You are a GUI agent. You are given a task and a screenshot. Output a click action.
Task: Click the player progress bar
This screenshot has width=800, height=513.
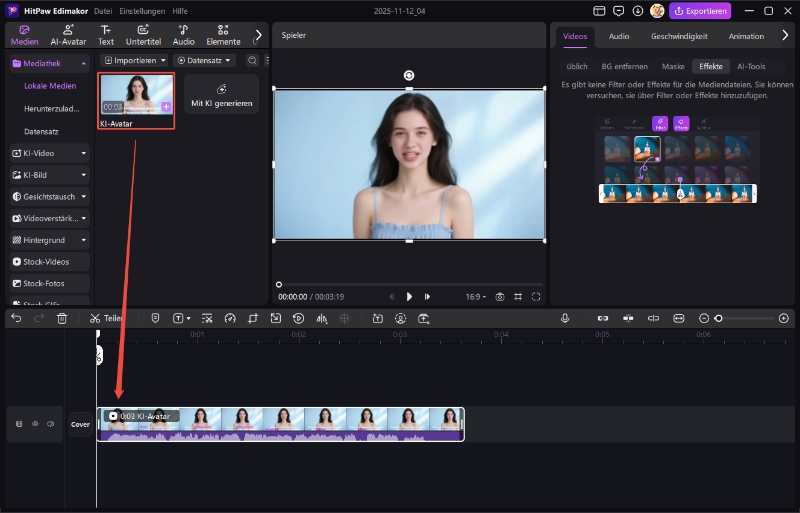click(410, 284)
